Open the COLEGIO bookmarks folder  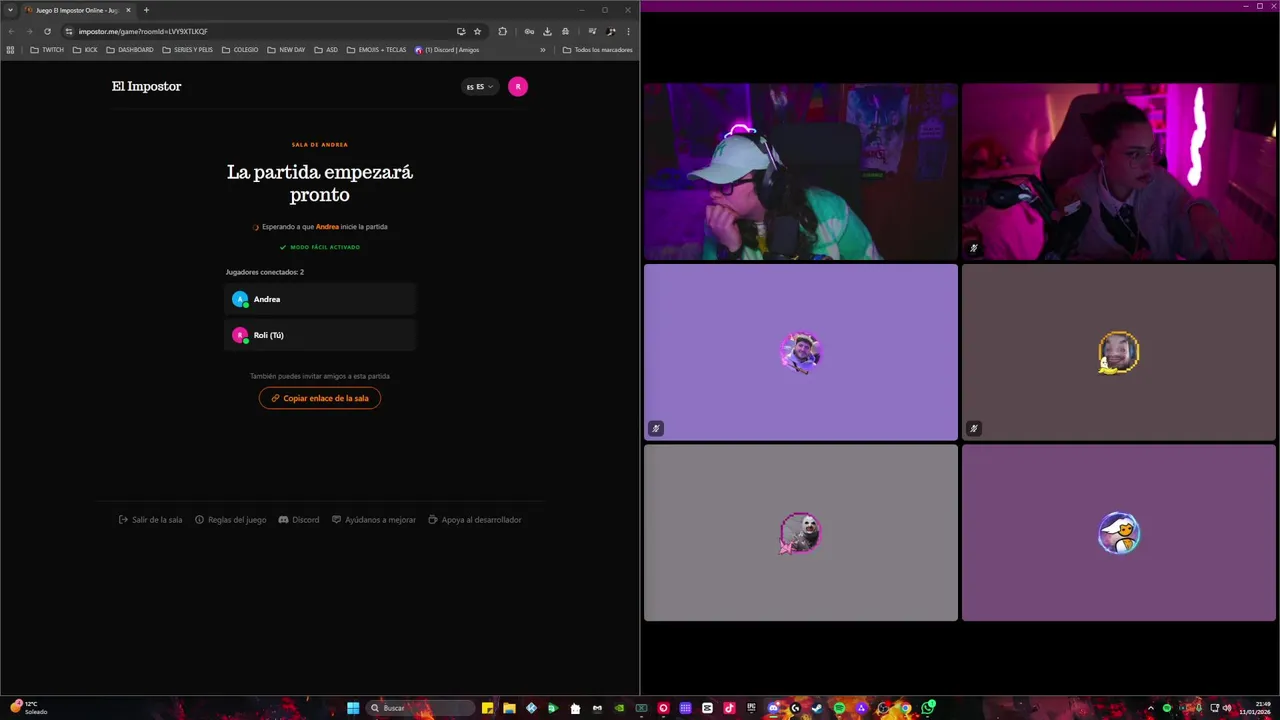click(x=240, y=50)
